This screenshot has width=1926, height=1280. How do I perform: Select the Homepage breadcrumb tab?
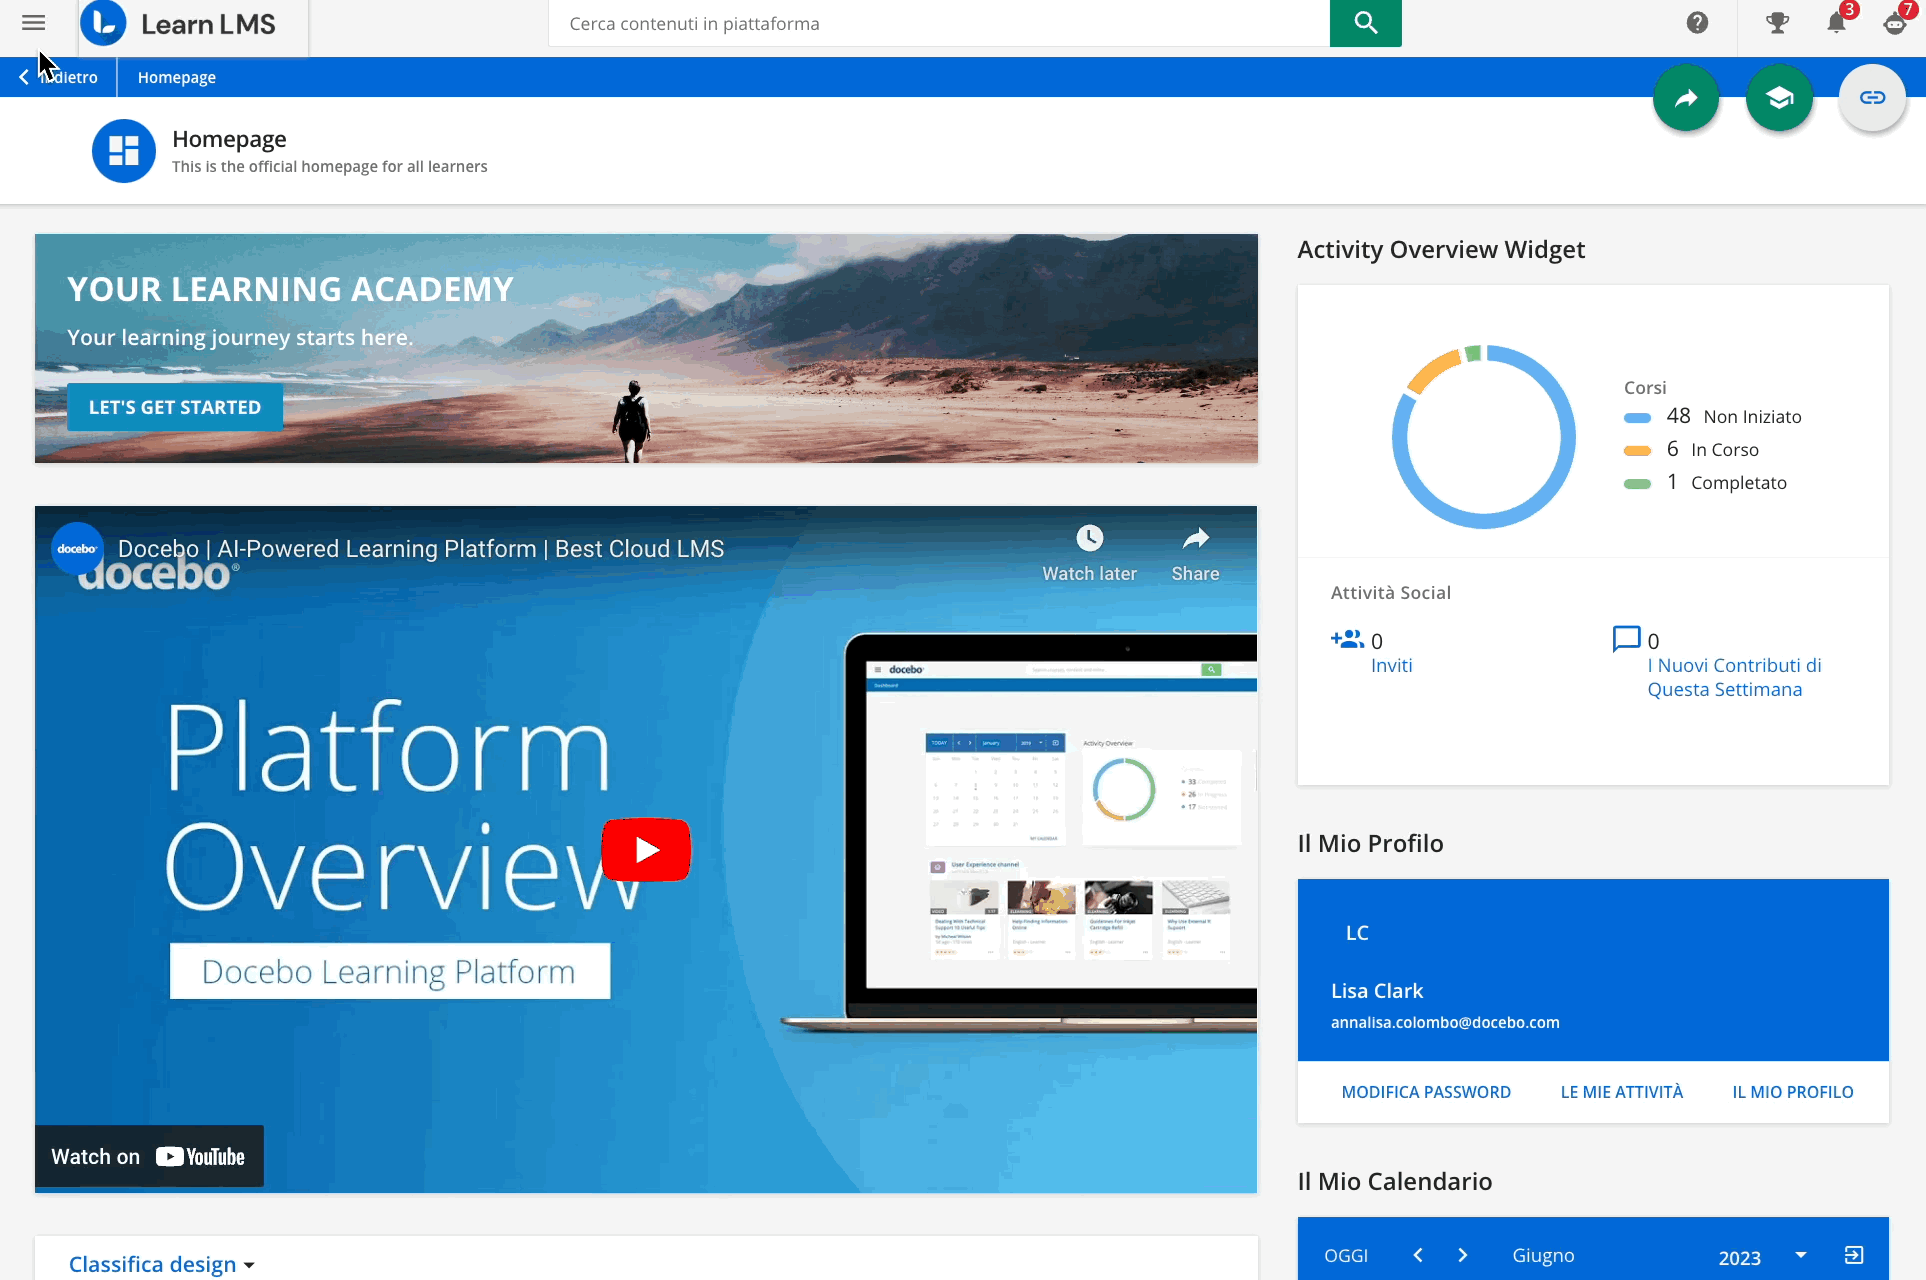177,77
